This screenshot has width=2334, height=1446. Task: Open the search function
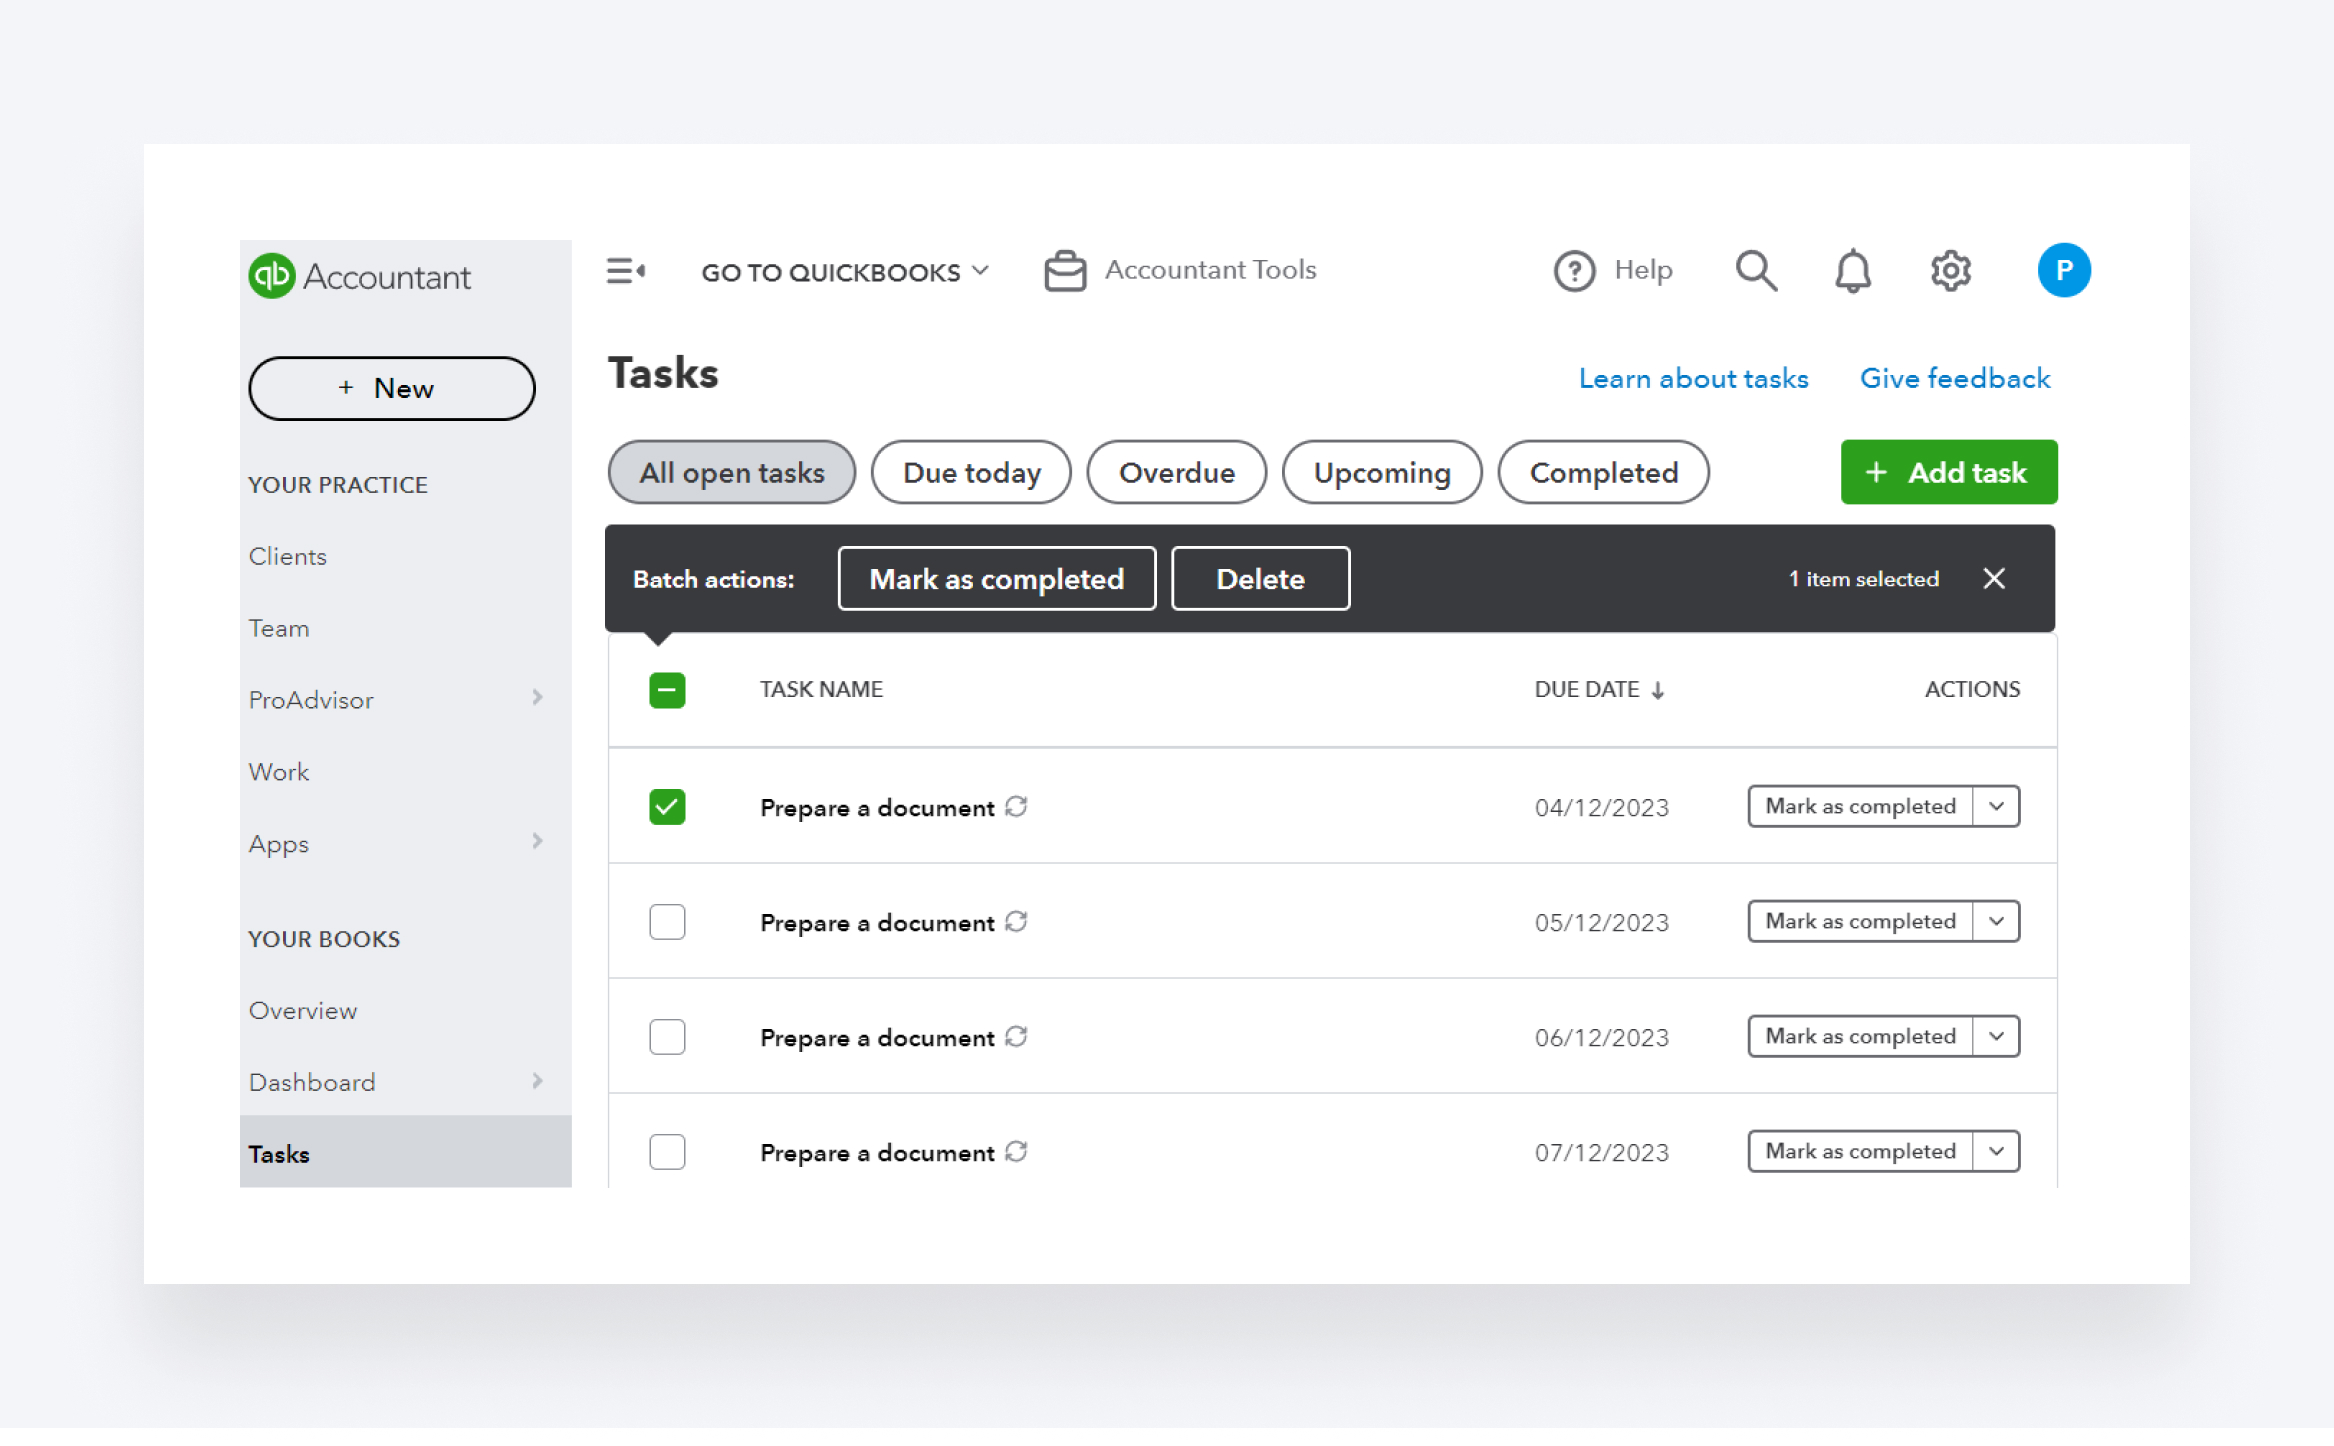pyautogui.click(x=1757, y=270)
